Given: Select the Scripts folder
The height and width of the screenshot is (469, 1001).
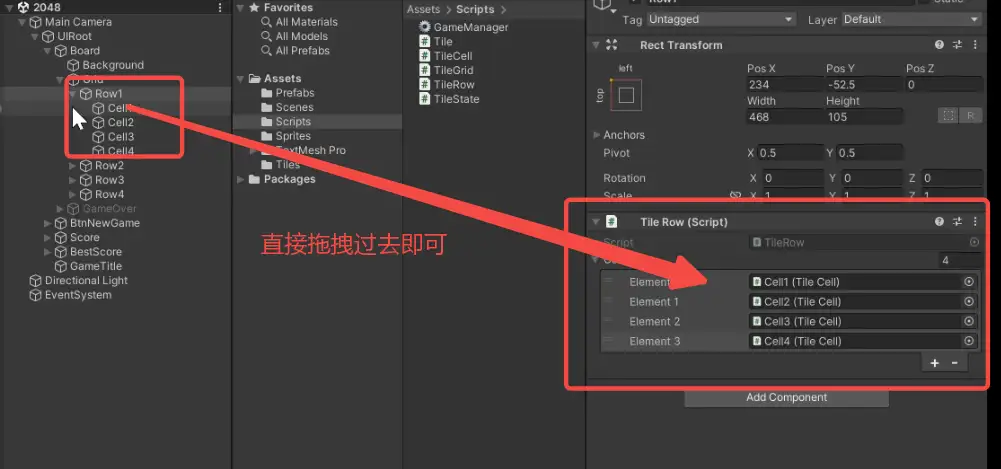Looking at the screenshot, I should 293,121.
